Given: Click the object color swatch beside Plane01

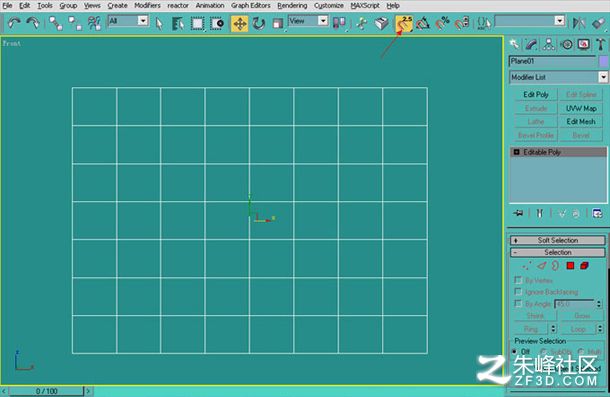Looking at the screenshot, I should 603,61.
